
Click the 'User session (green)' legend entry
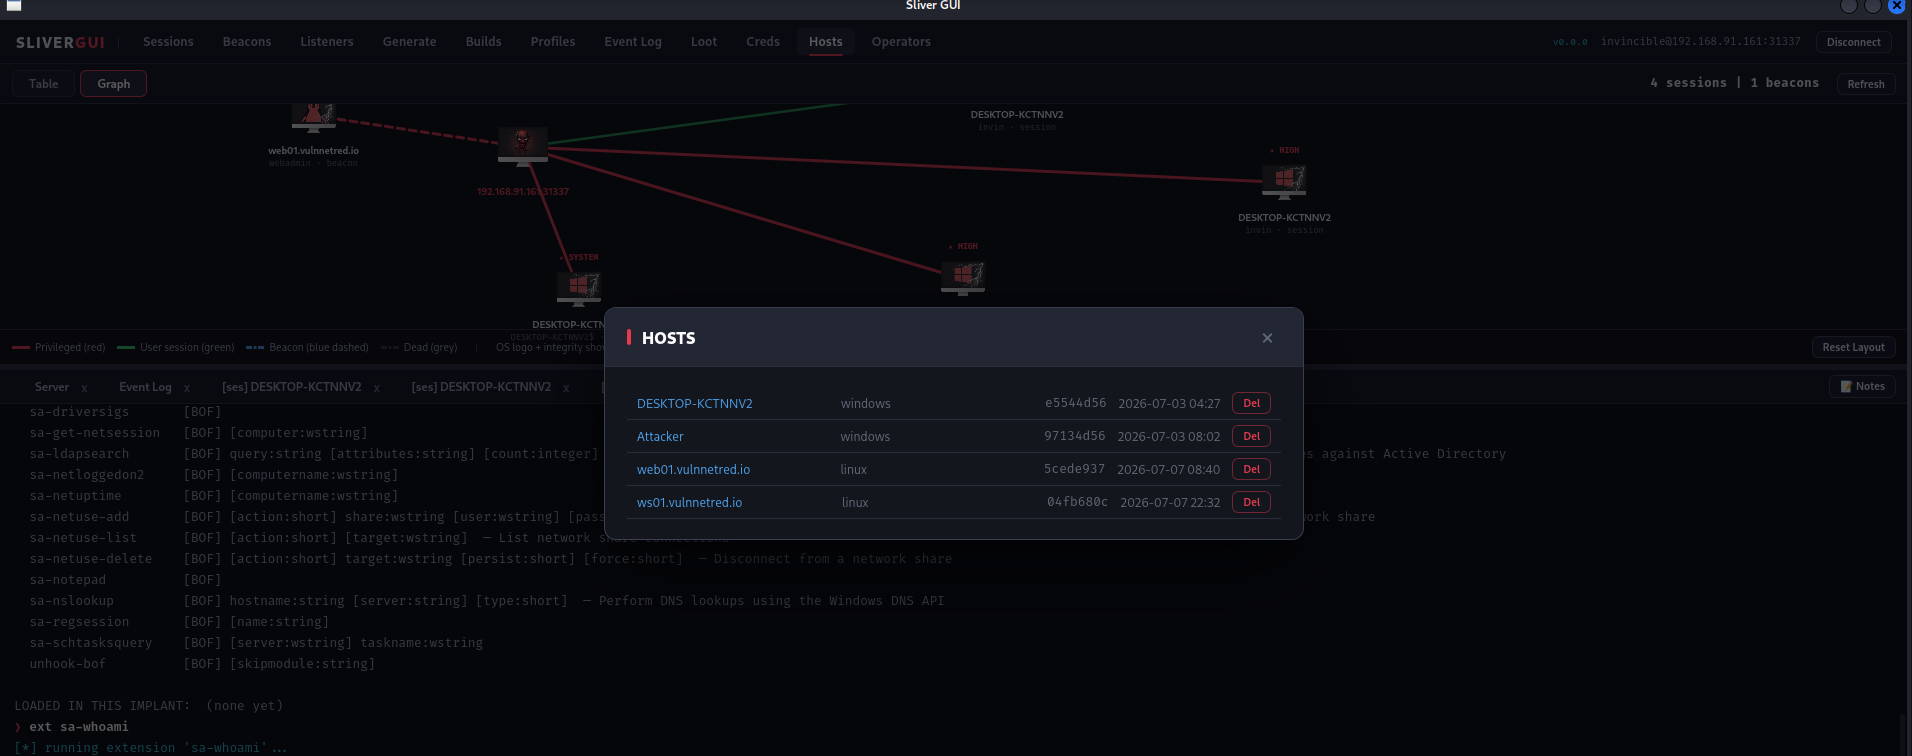pos(176,347)
